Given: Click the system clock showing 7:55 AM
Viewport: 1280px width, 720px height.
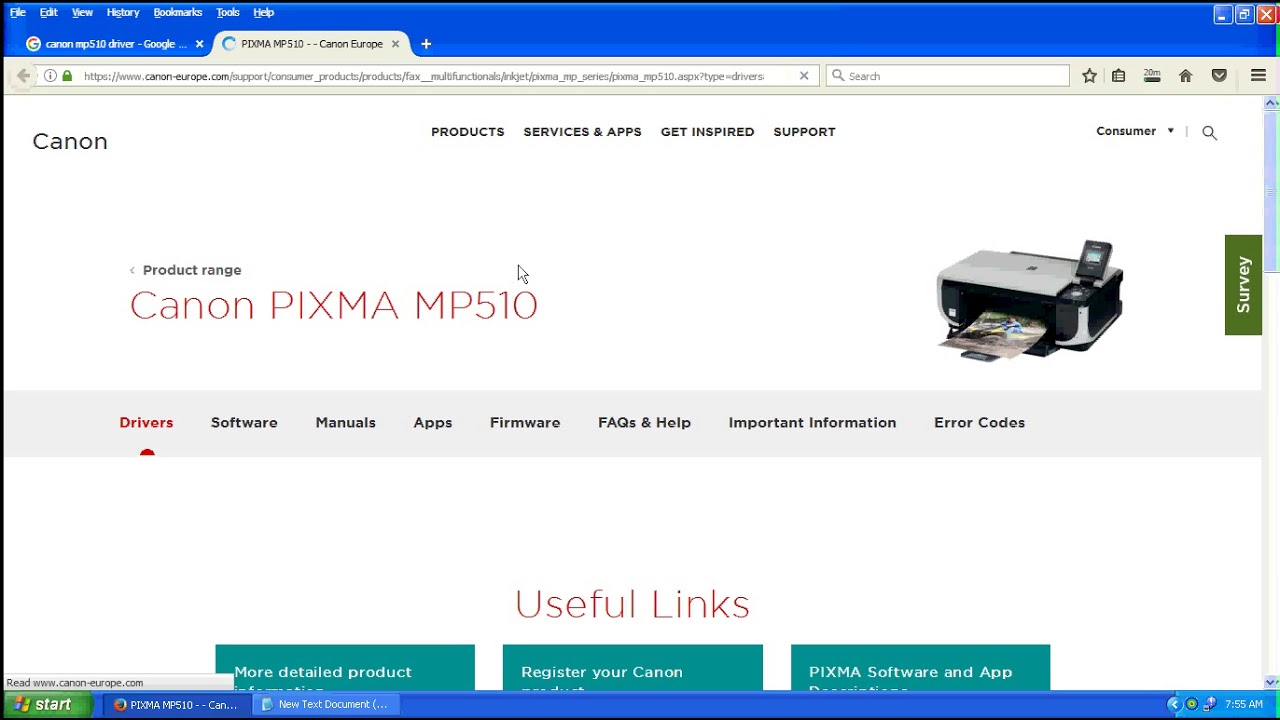Looking at the screenshot, I should (1243, 704).
